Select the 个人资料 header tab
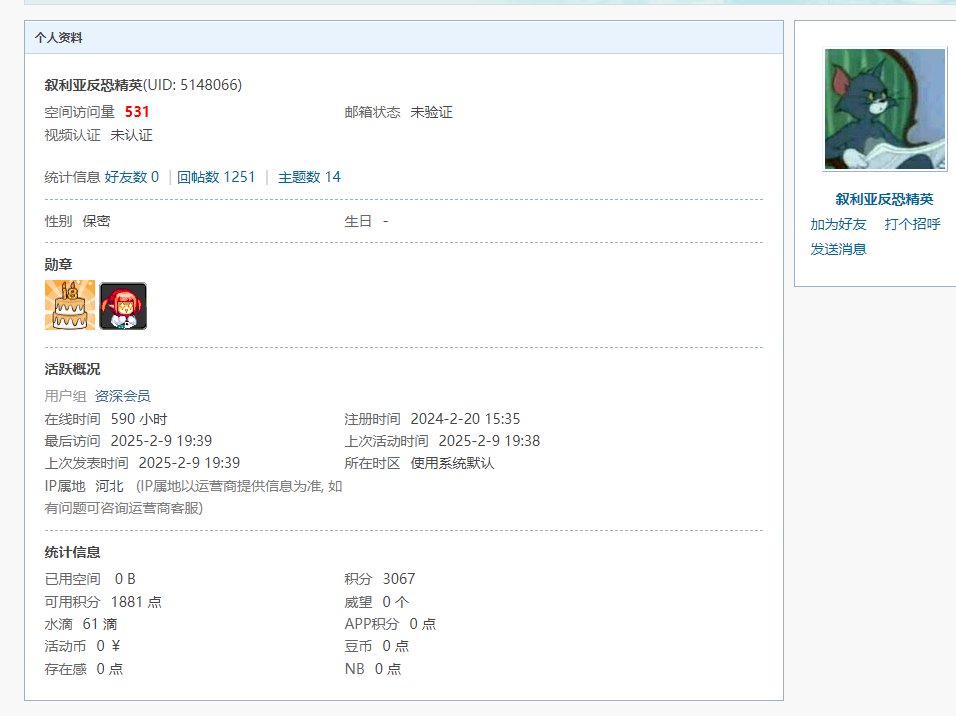Image resolution: width=956 pixels, height=716 pixels. pyautogui.click(x=59, y=38)
